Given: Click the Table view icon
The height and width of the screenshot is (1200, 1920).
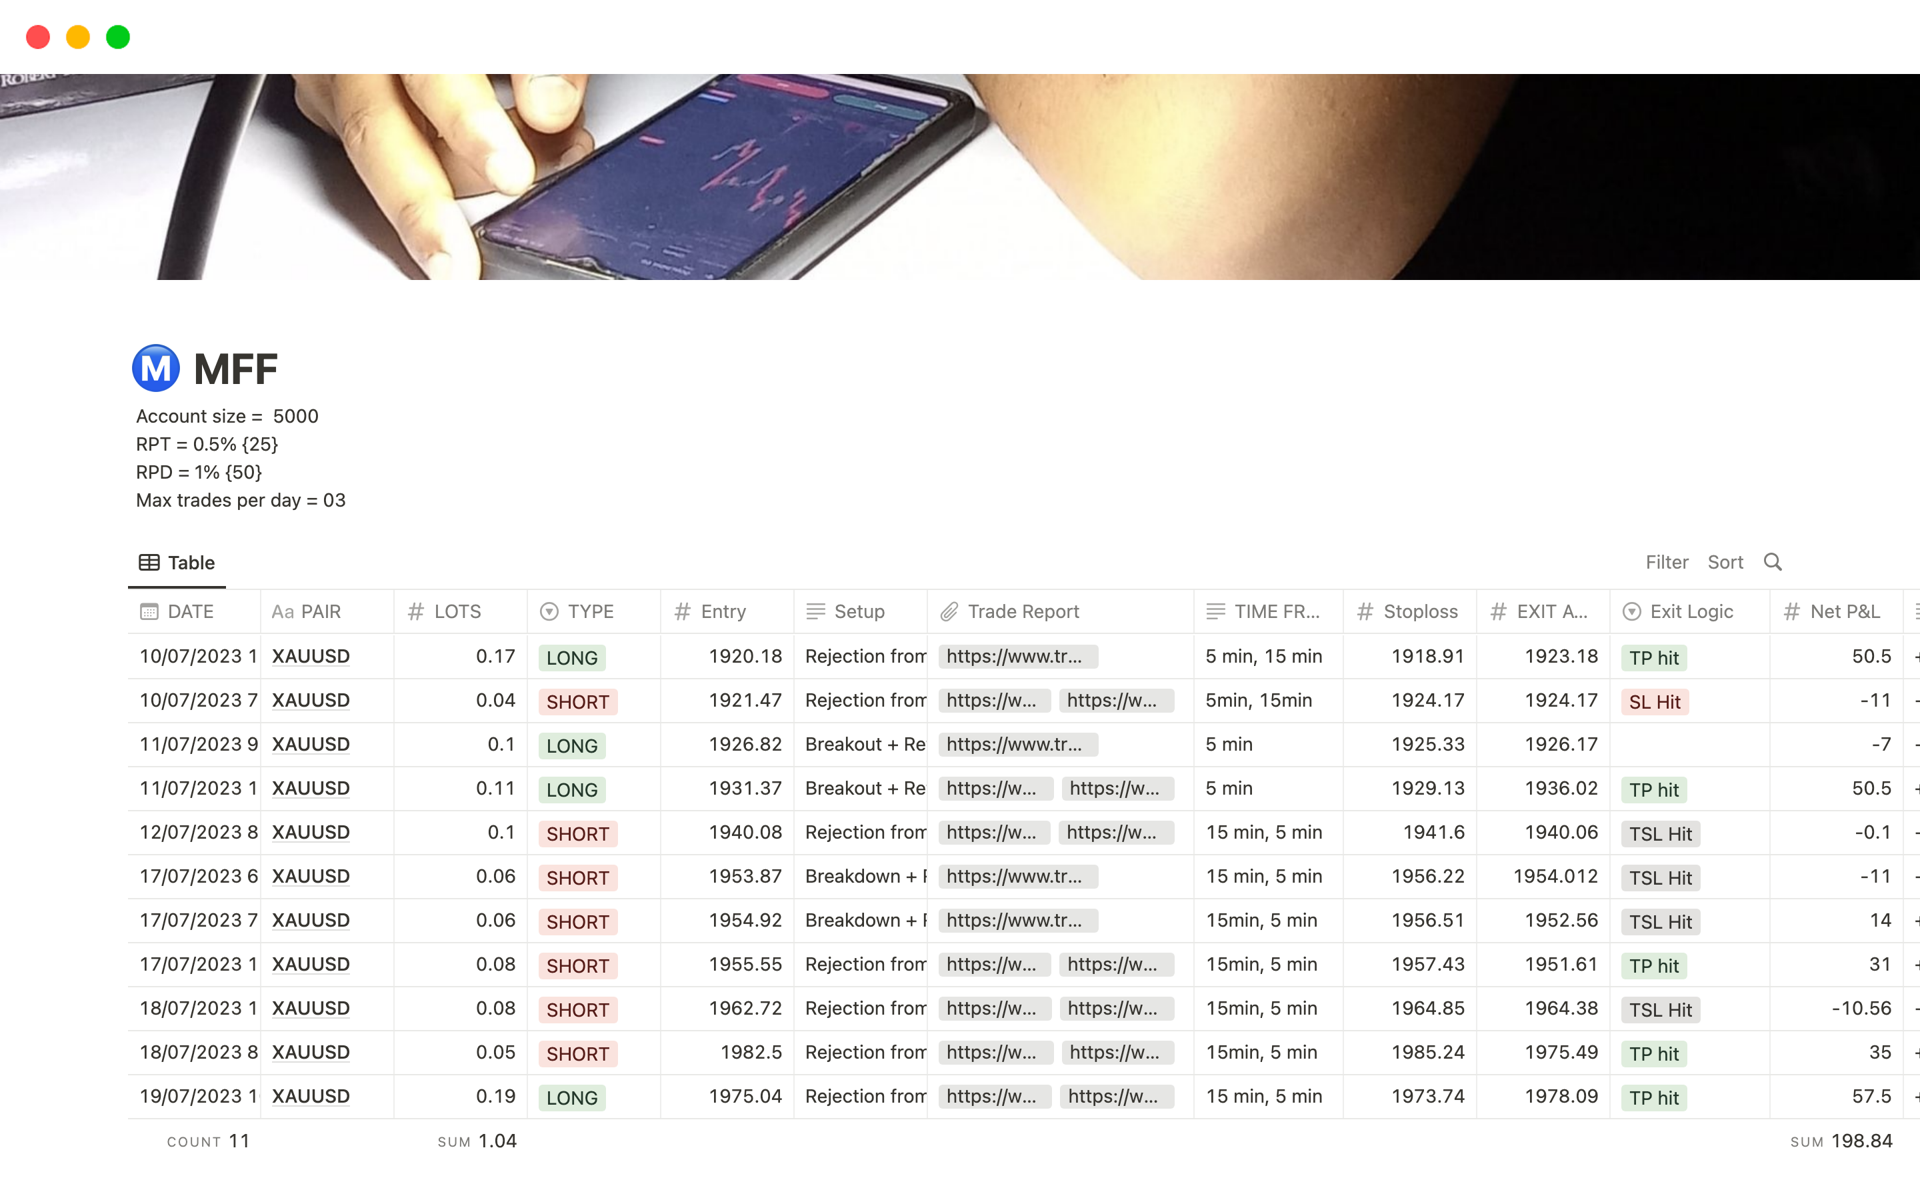Looking at the screenshot, I should click(147, 563).
